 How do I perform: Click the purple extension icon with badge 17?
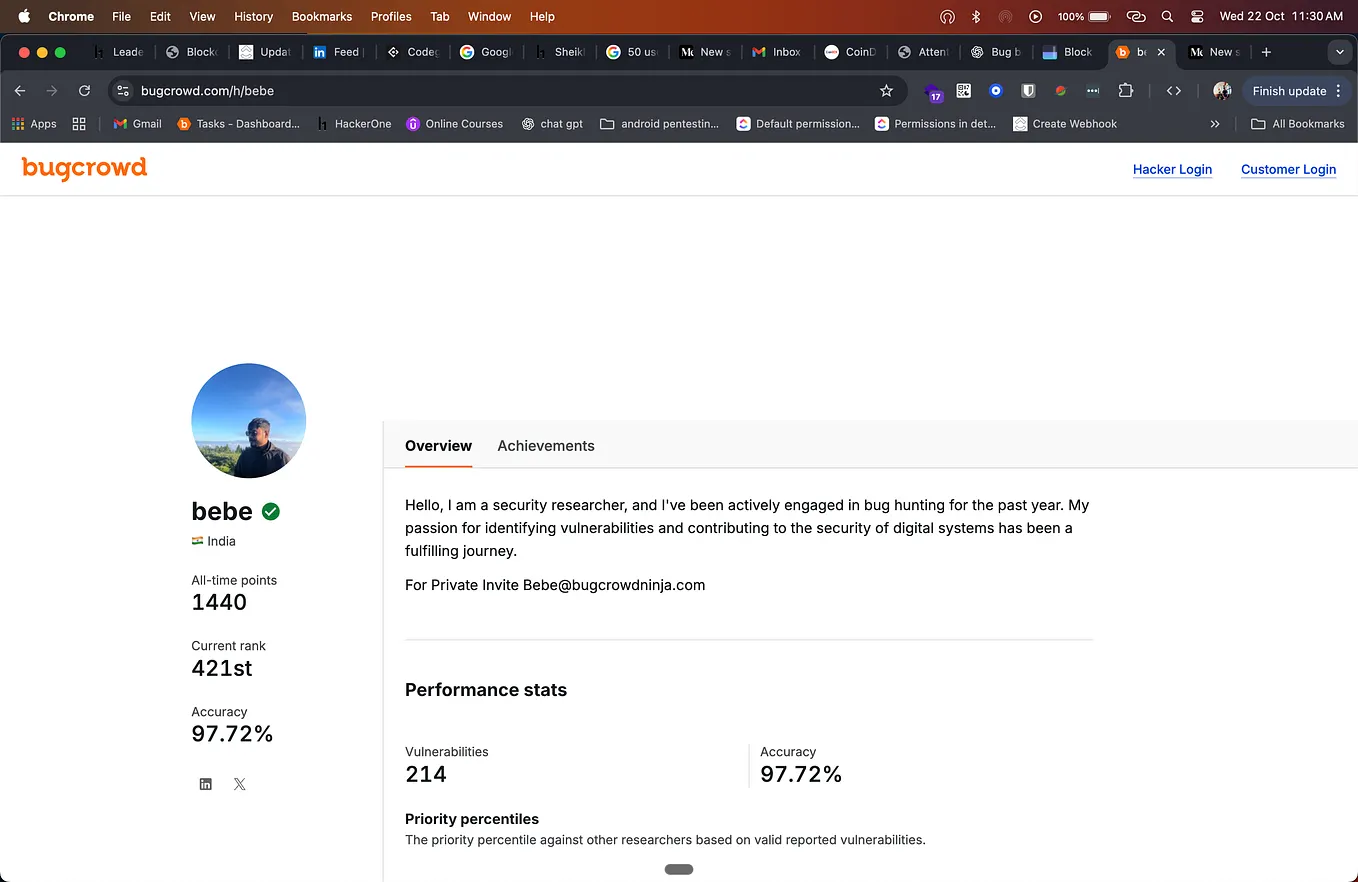point(933,92)
